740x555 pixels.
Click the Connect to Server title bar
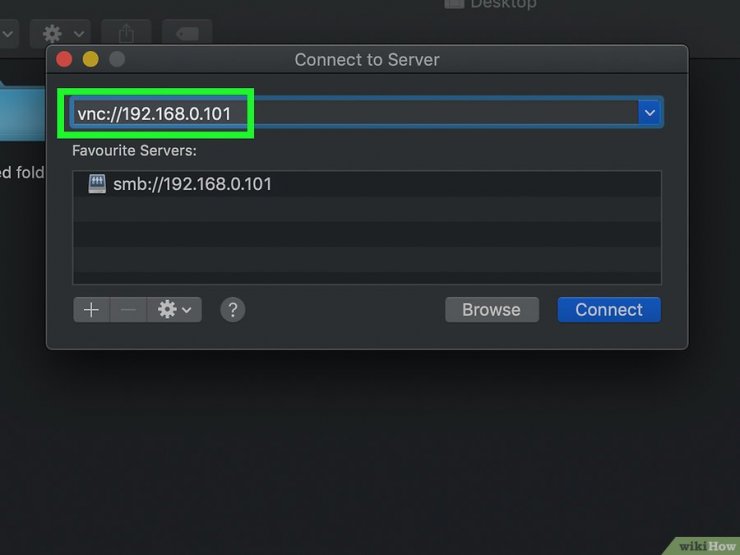[x=366, y=60]
